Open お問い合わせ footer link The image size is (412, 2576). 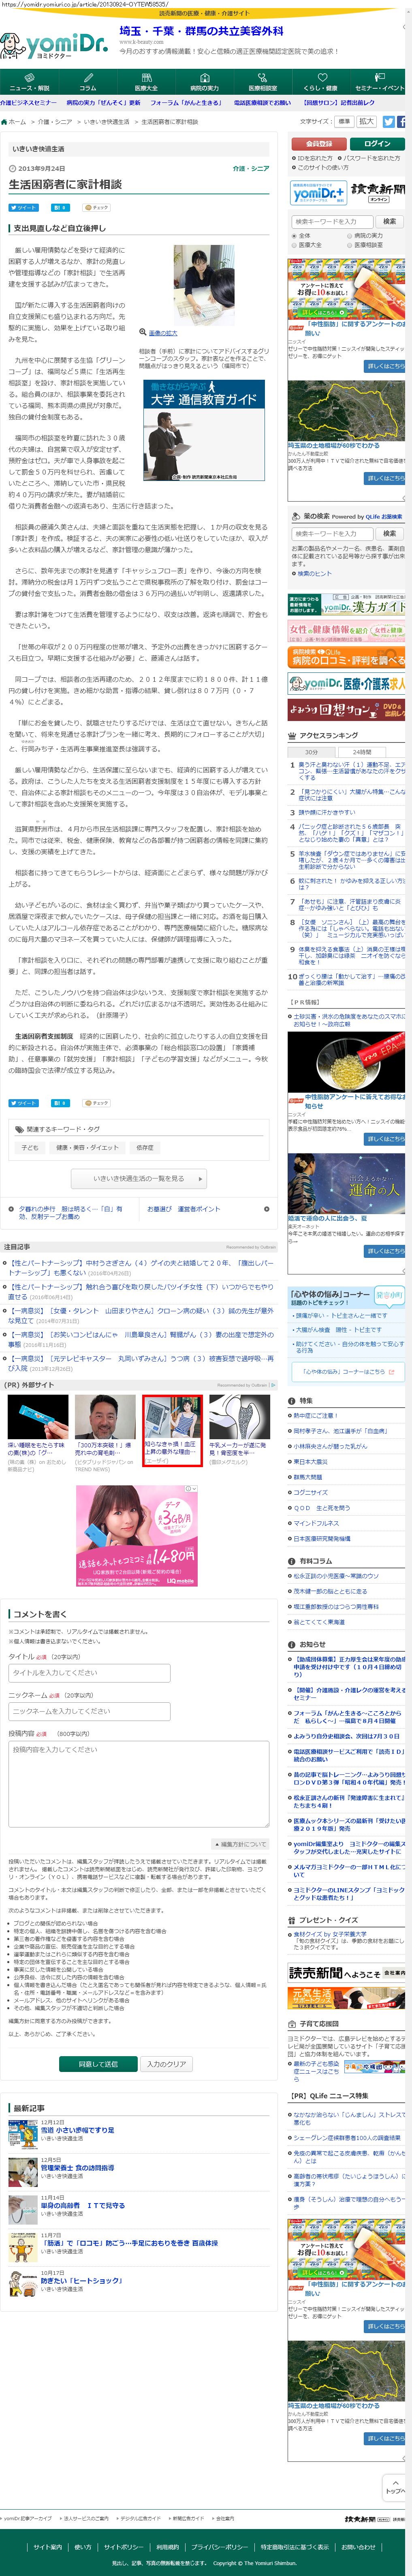click(x=358, y=2547)
